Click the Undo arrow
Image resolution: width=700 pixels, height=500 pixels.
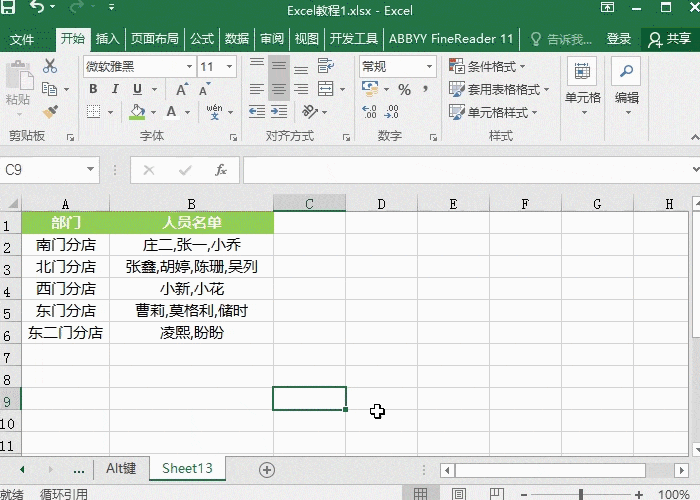click(x=37, y=7)
